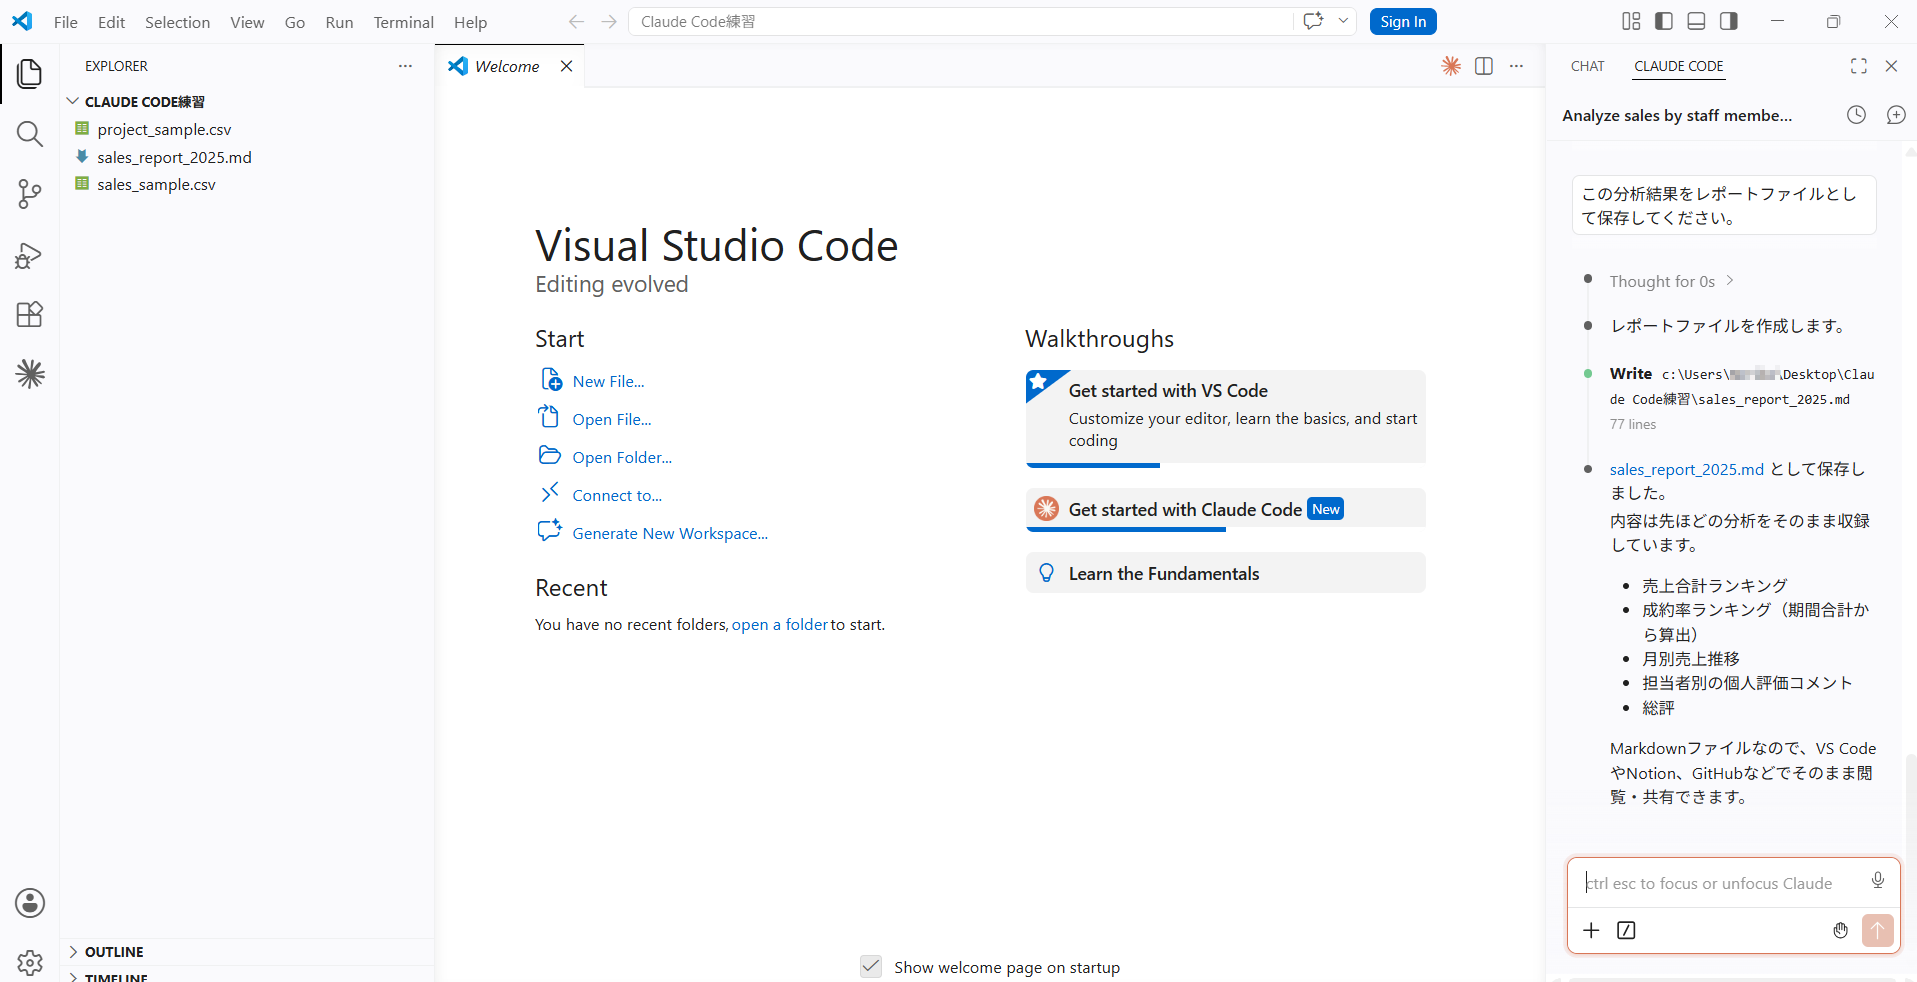Select the Welcome editor tab
The height and width of the screenshot is (982, 1917).
(507, 66)
